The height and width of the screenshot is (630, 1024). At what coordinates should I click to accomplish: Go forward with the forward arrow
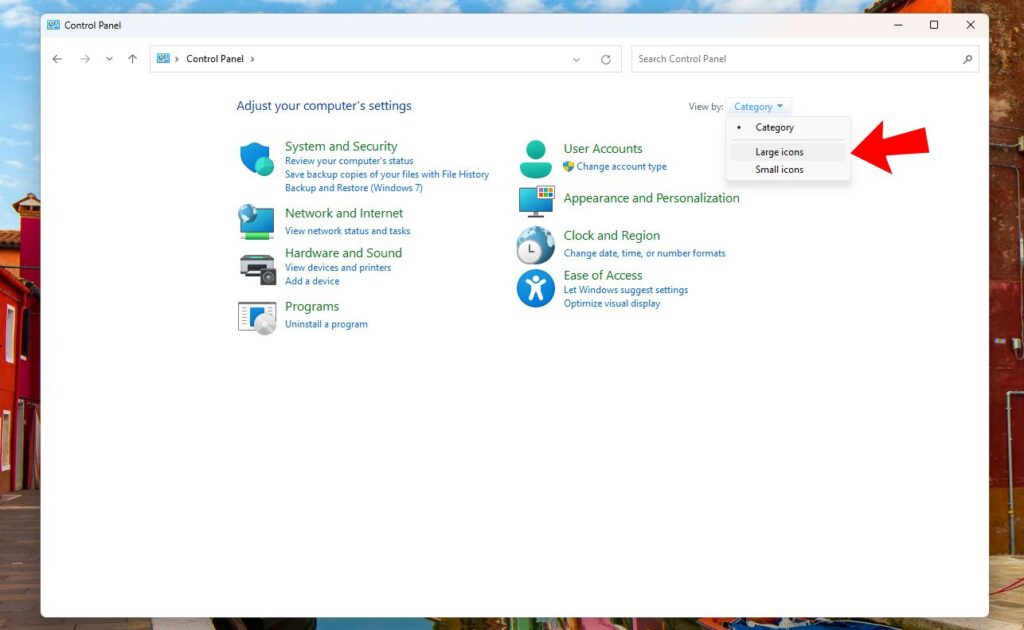point(85,59)
